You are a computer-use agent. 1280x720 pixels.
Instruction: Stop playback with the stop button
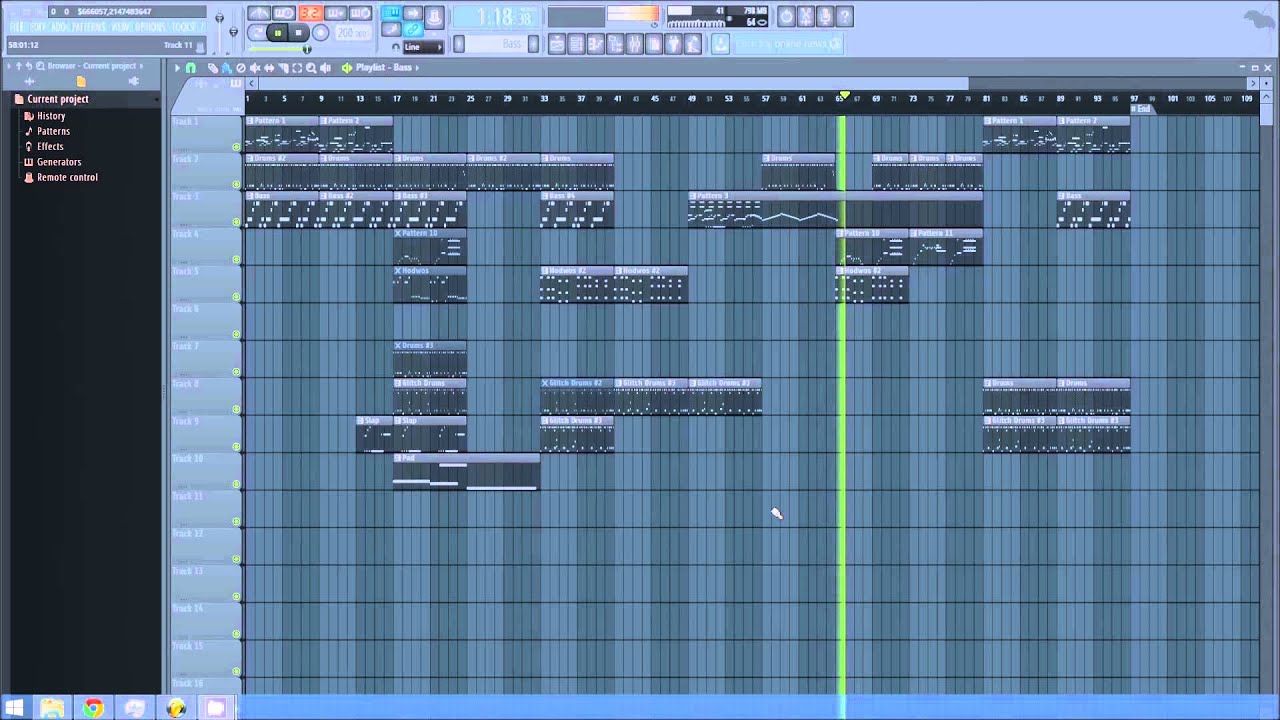click(x=298, y=33)
